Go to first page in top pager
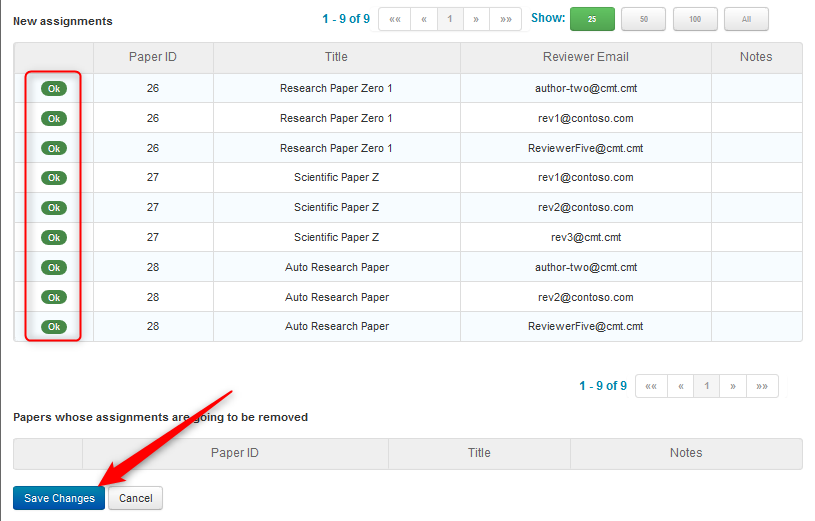The width and height of the screenshot is (815, 521). tap(395, 19)
